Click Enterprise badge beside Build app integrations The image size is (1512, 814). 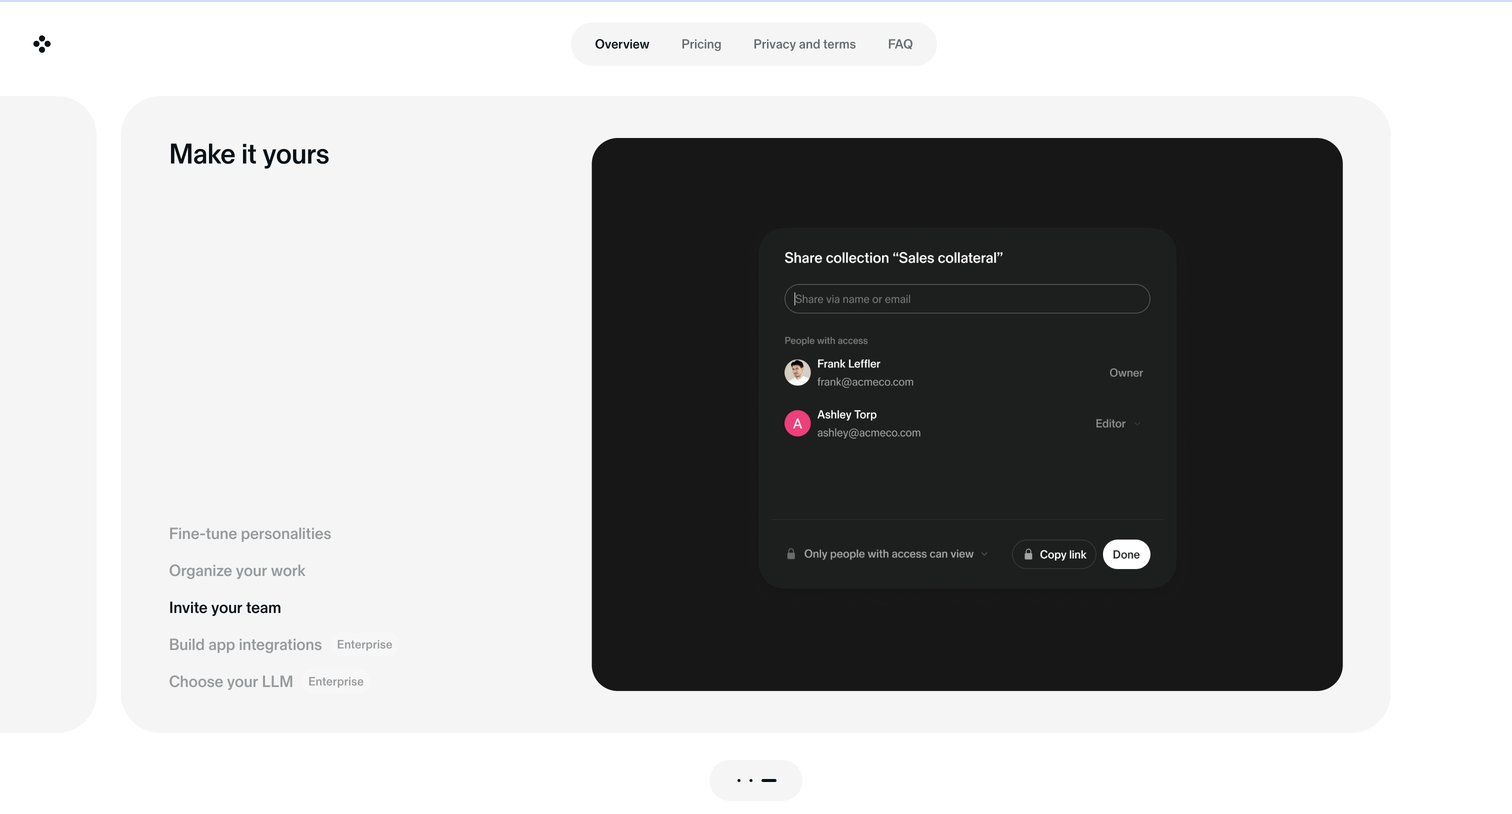pos(364,645)
